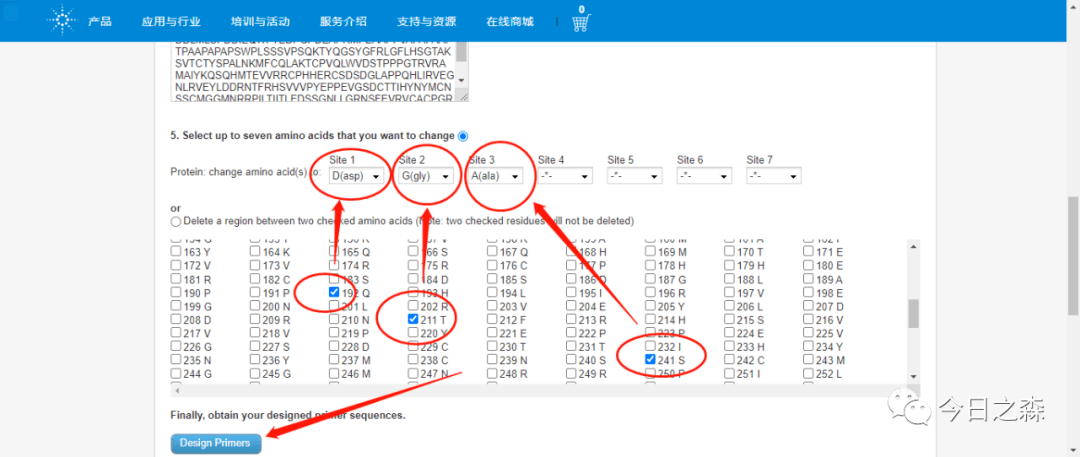
Task: Open the 培训与活动 menu
Action: [260, 21]
